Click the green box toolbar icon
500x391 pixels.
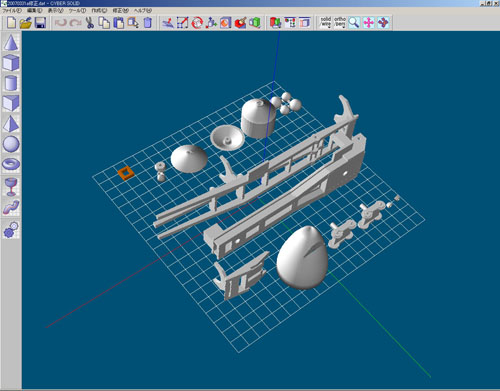255,23
